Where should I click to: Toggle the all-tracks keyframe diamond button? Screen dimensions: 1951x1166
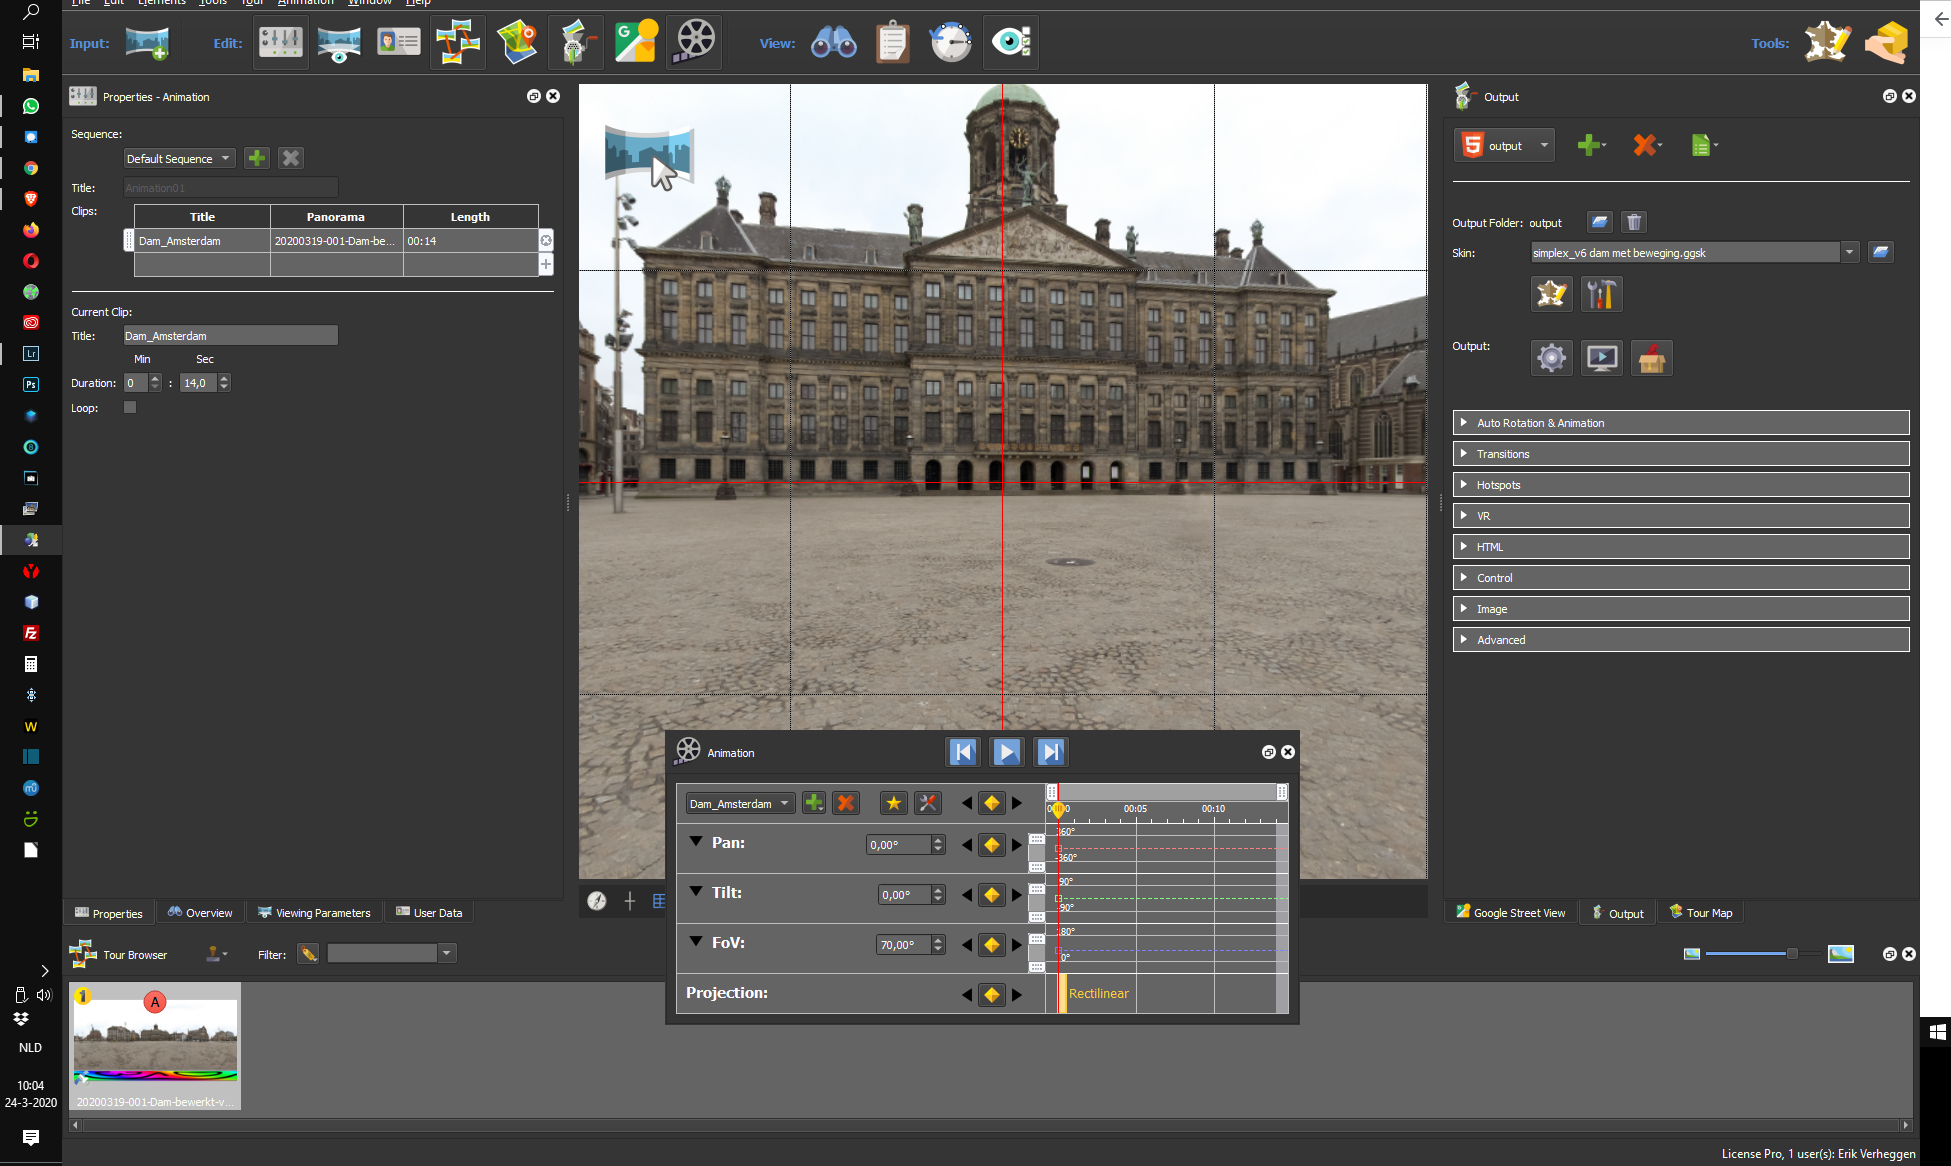click(x=991, y=803)
